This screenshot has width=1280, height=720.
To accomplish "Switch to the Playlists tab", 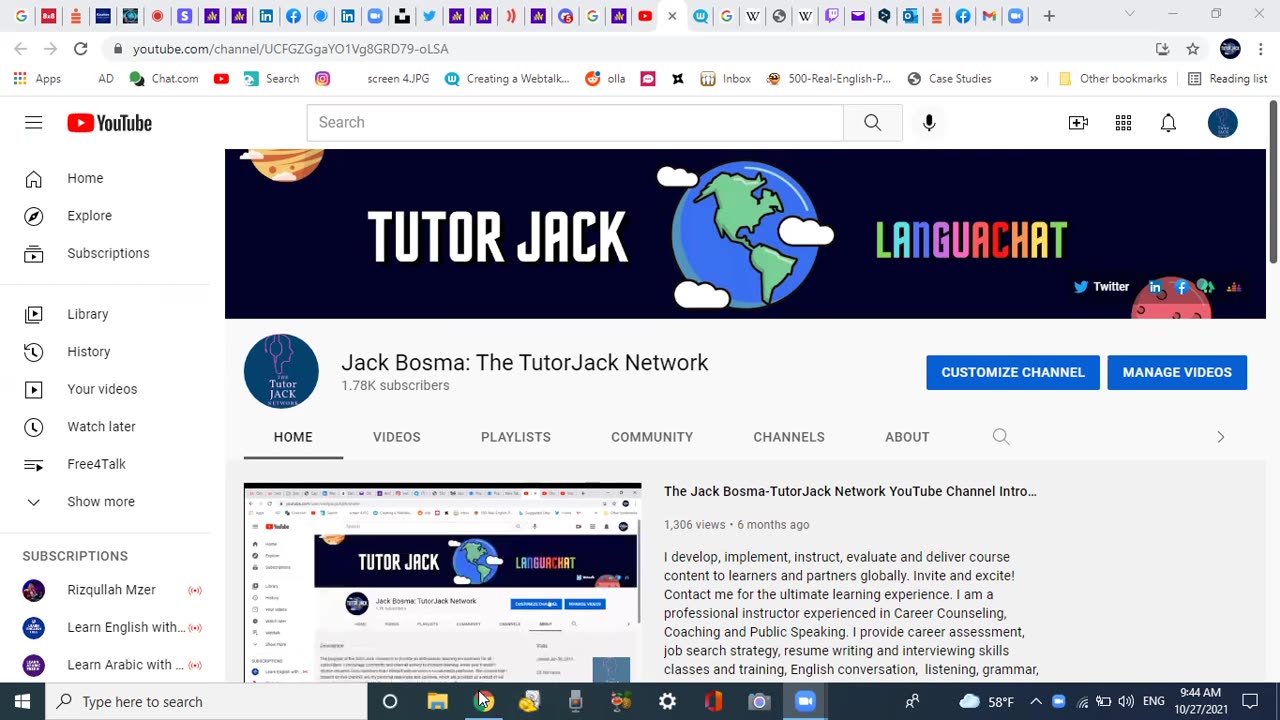I will point(515,437).
